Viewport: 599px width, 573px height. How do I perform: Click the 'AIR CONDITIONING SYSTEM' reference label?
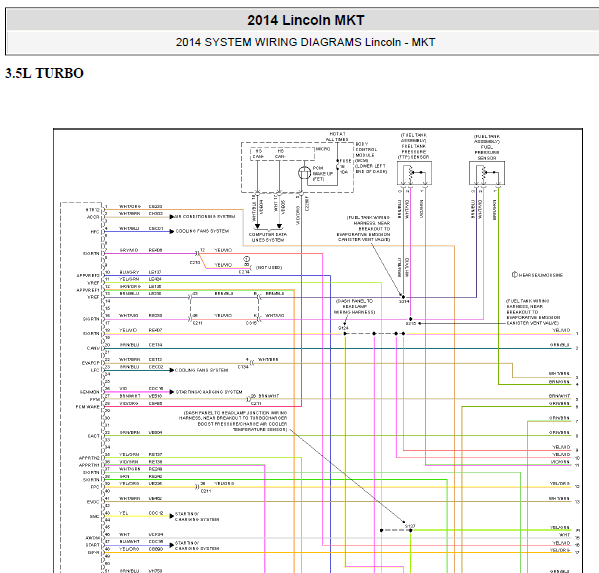pos(205,217)
